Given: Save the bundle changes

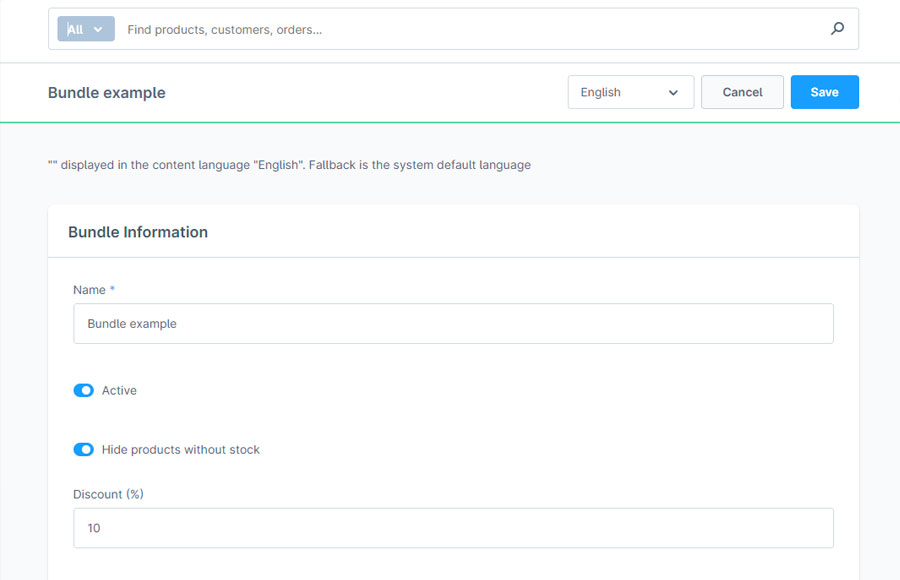Looking at the screenshot, I should point(824,92).
